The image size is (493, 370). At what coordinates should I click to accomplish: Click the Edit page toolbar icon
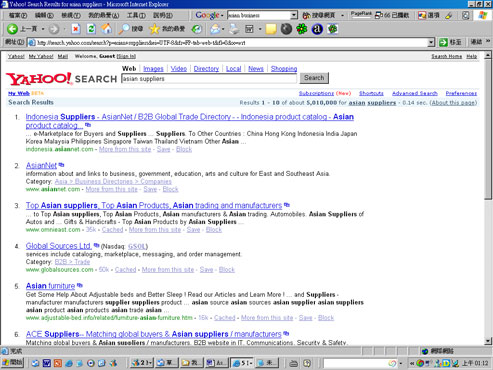coord(249,29)
